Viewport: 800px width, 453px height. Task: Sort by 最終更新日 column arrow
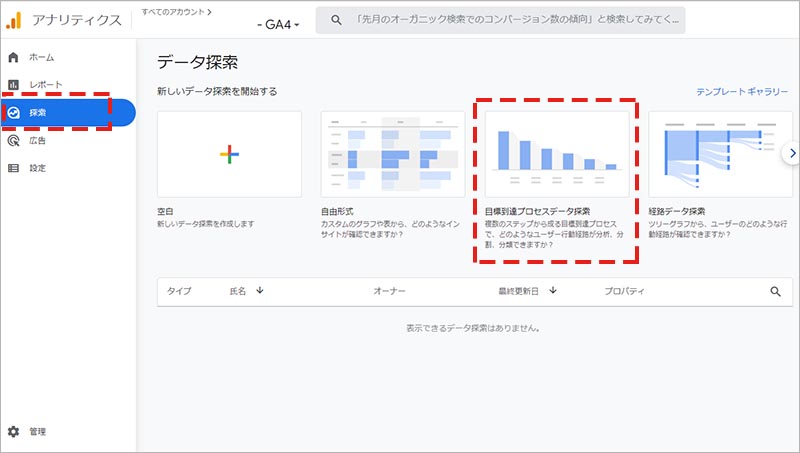(552, 291)
